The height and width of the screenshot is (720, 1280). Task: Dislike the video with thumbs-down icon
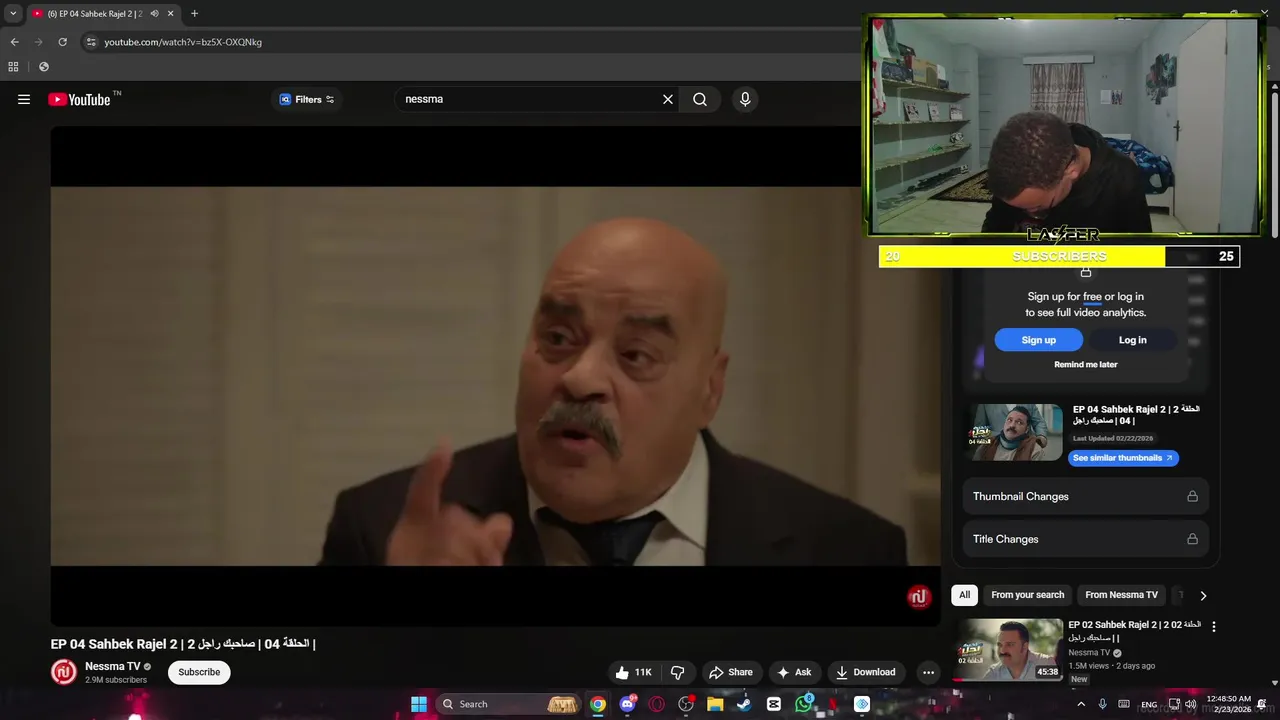(x=678, y=672)
